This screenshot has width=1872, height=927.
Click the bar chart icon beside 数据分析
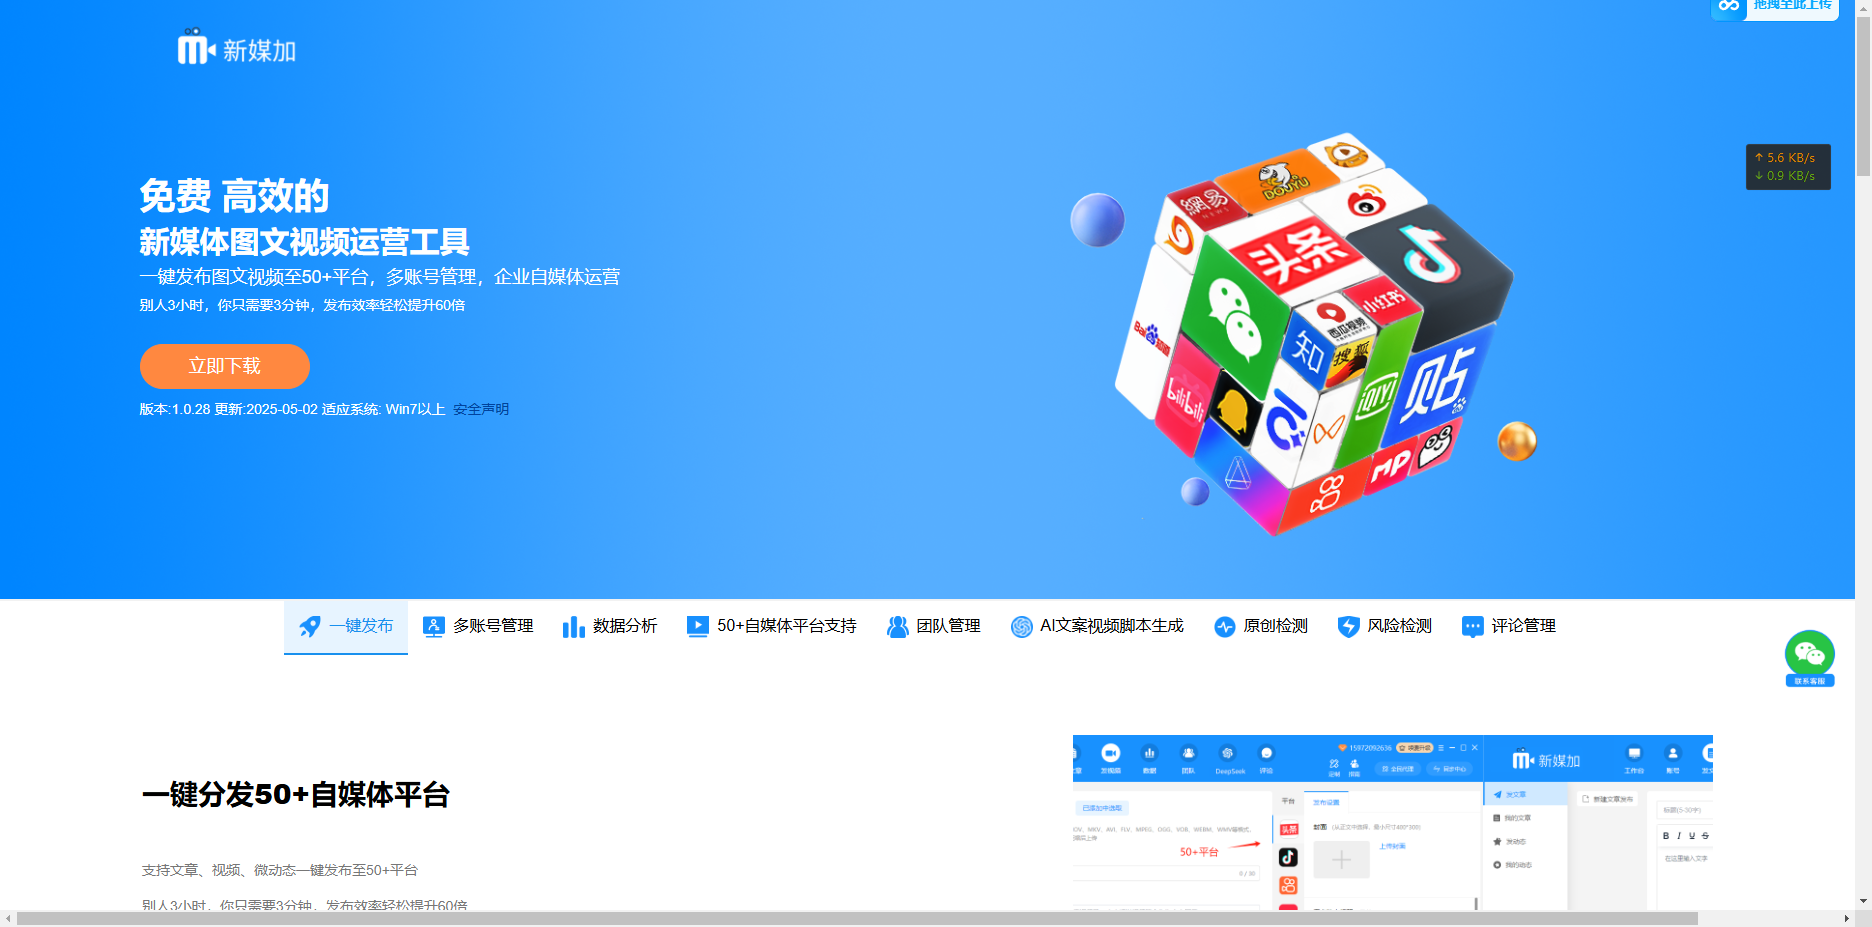point(573,627)
